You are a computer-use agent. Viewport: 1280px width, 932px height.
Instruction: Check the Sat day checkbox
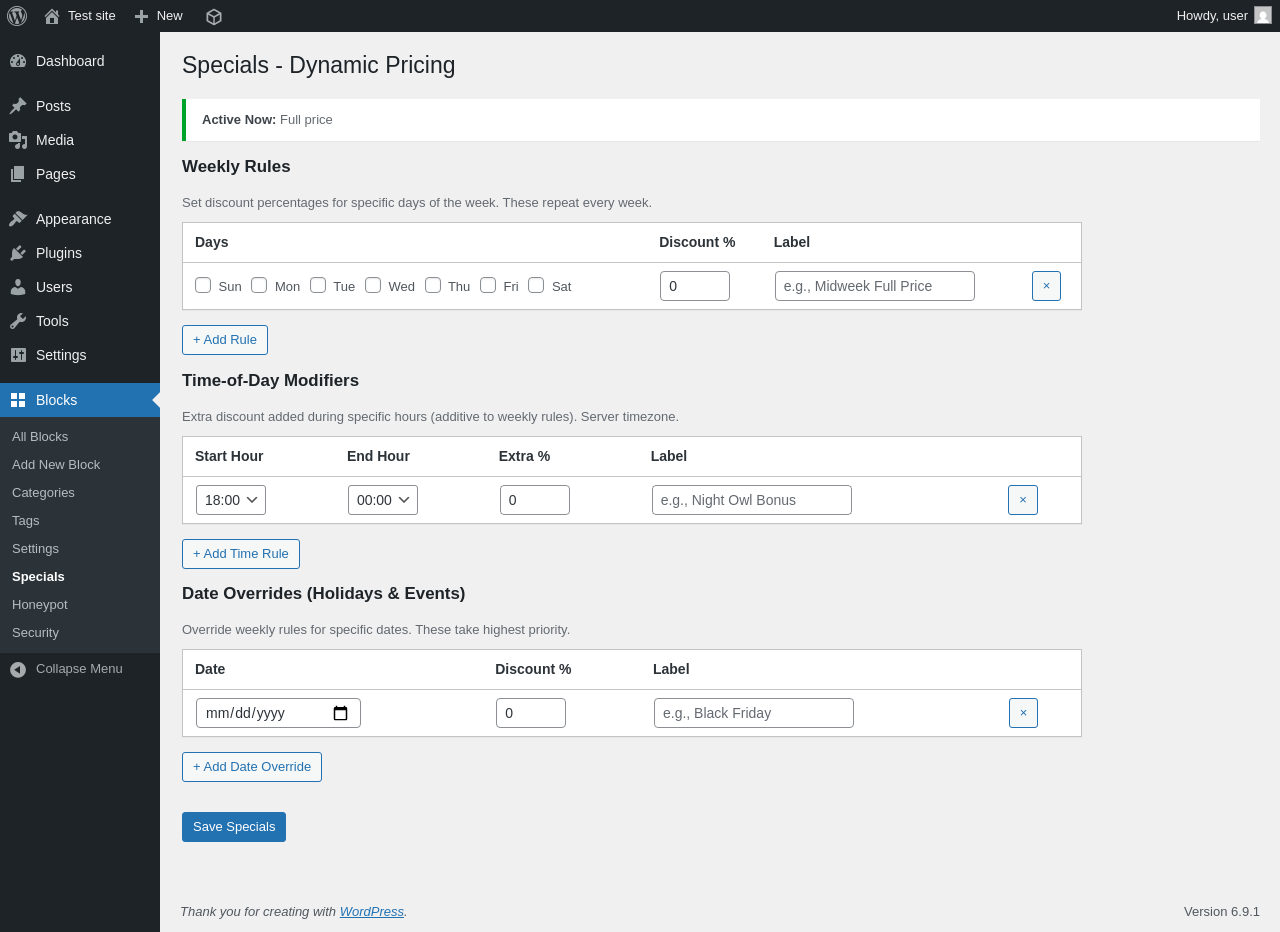[x=536, y=285]
